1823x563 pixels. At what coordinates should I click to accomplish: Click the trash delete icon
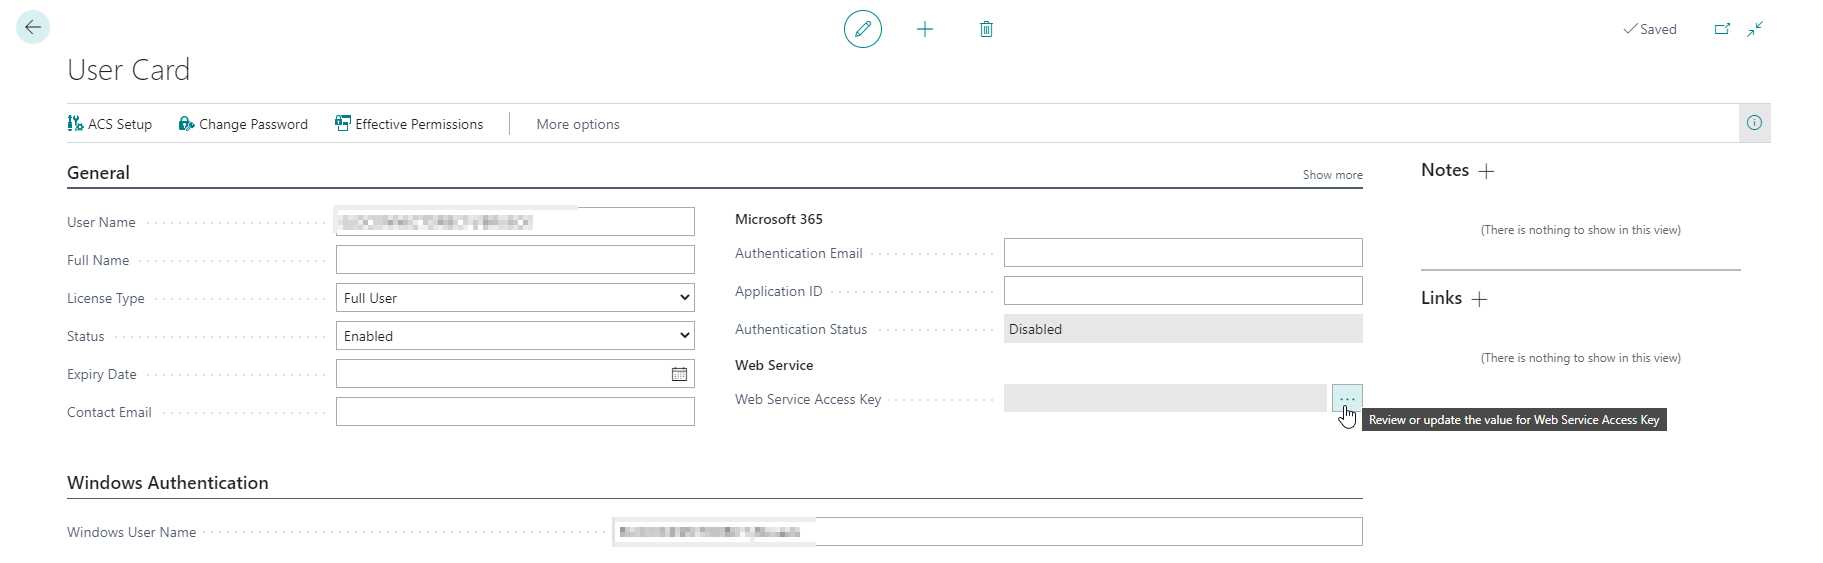pos(986,29)
